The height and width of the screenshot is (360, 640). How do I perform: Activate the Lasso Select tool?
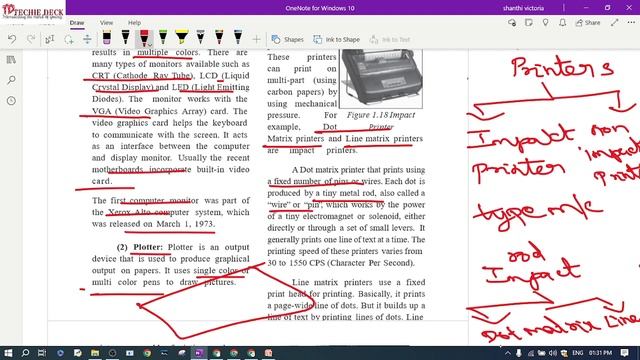pos(69,39)
